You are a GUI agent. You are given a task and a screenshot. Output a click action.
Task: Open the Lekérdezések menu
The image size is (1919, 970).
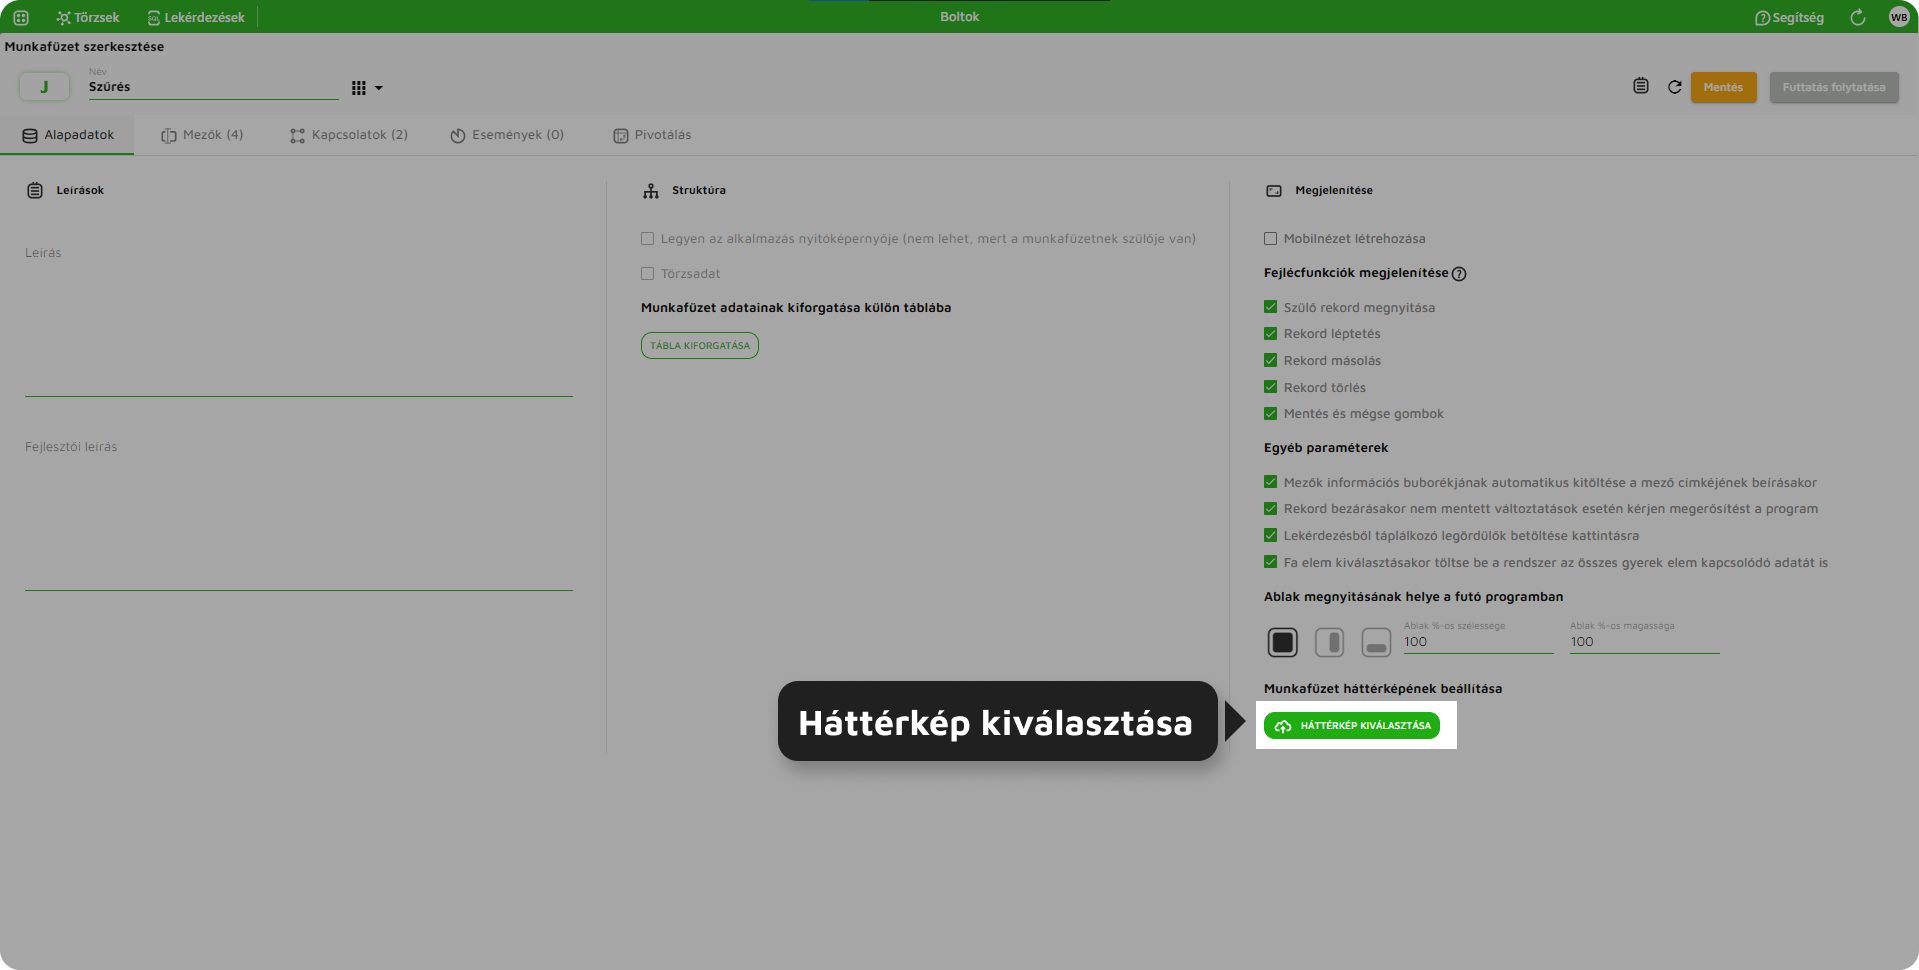(x=196, y=17)
